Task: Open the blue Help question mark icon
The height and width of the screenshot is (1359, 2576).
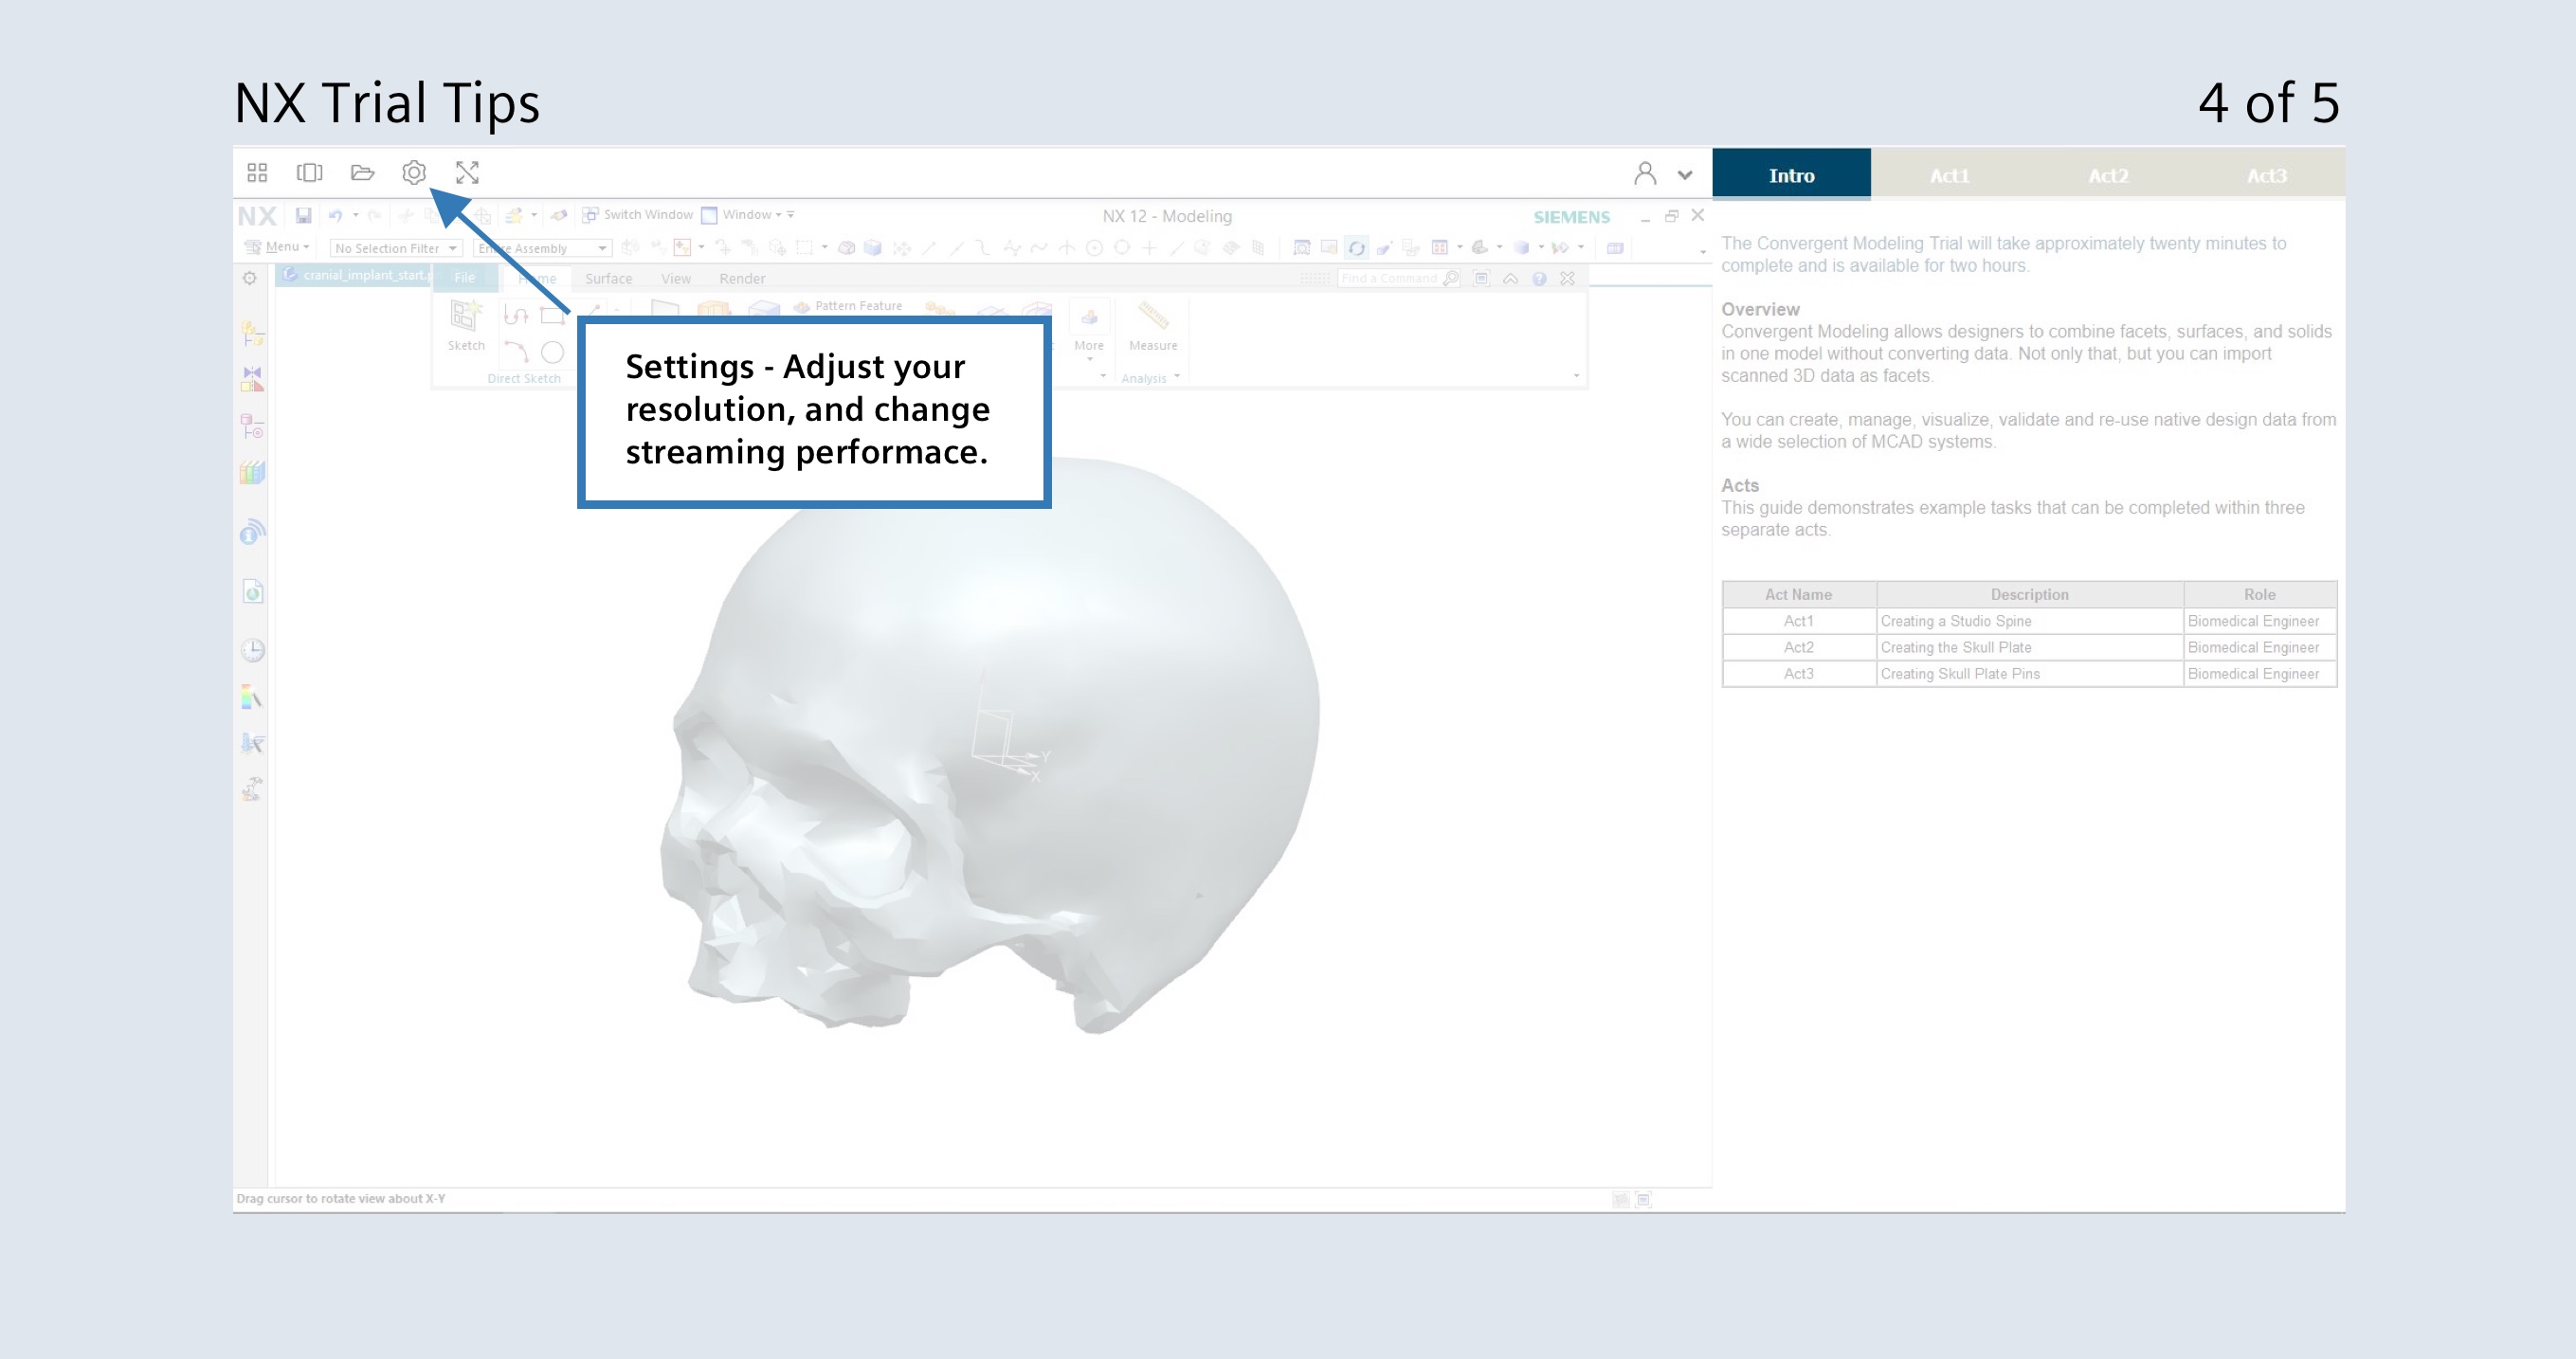Action: point(1540,279)
